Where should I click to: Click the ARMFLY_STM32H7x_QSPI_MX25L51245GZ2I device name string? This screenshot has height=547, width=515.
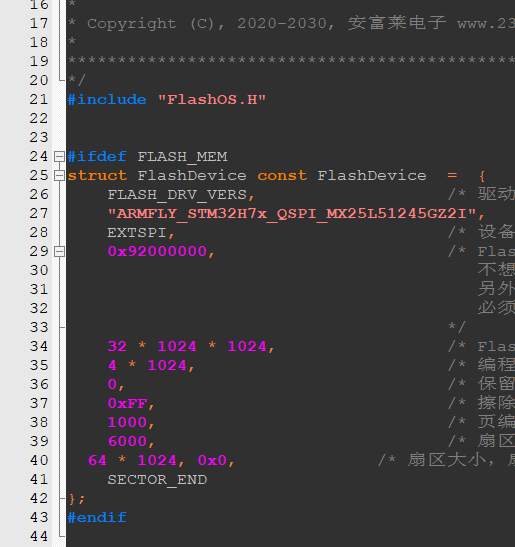pyautogui.click(x=292, y=214)
